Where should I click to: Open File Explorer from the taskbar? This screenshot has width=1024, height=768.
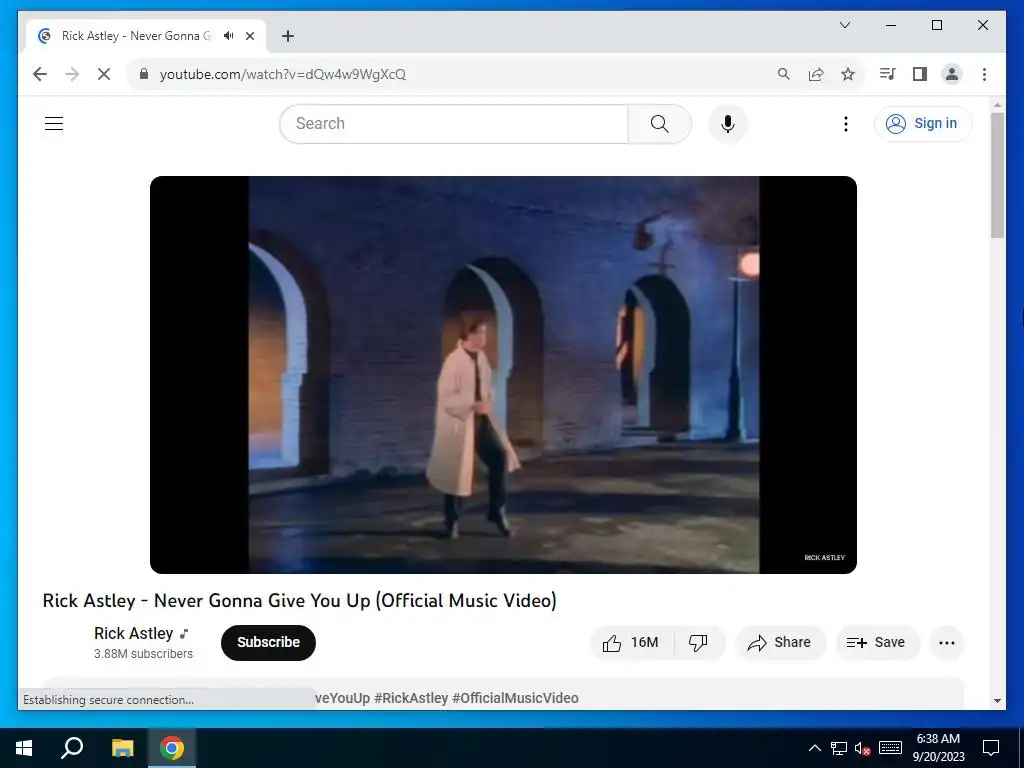click(122, 748)
